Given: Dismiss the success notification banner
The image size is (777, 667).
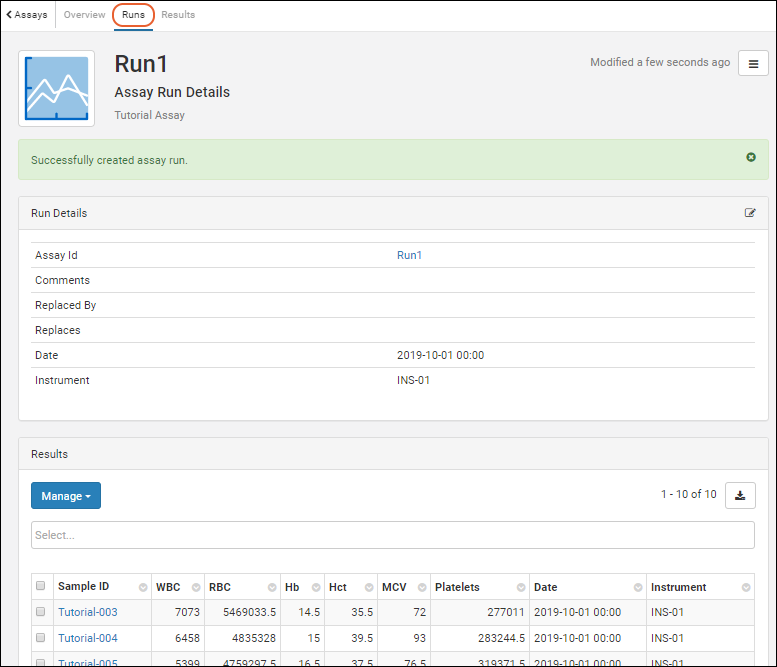Looking at the screenshot, I should pyautogui.click(x=751, y=157).
